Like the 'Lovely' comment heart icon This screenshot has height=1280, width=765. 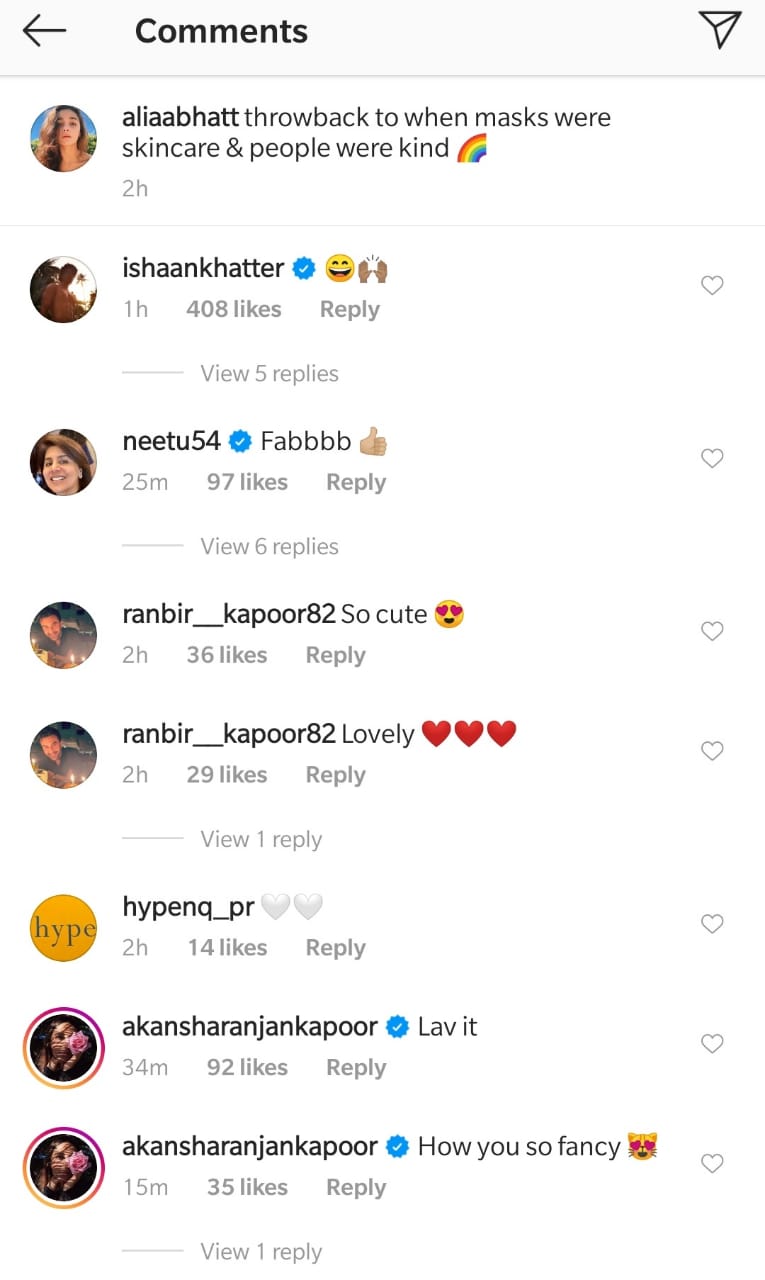pos(711,752)
